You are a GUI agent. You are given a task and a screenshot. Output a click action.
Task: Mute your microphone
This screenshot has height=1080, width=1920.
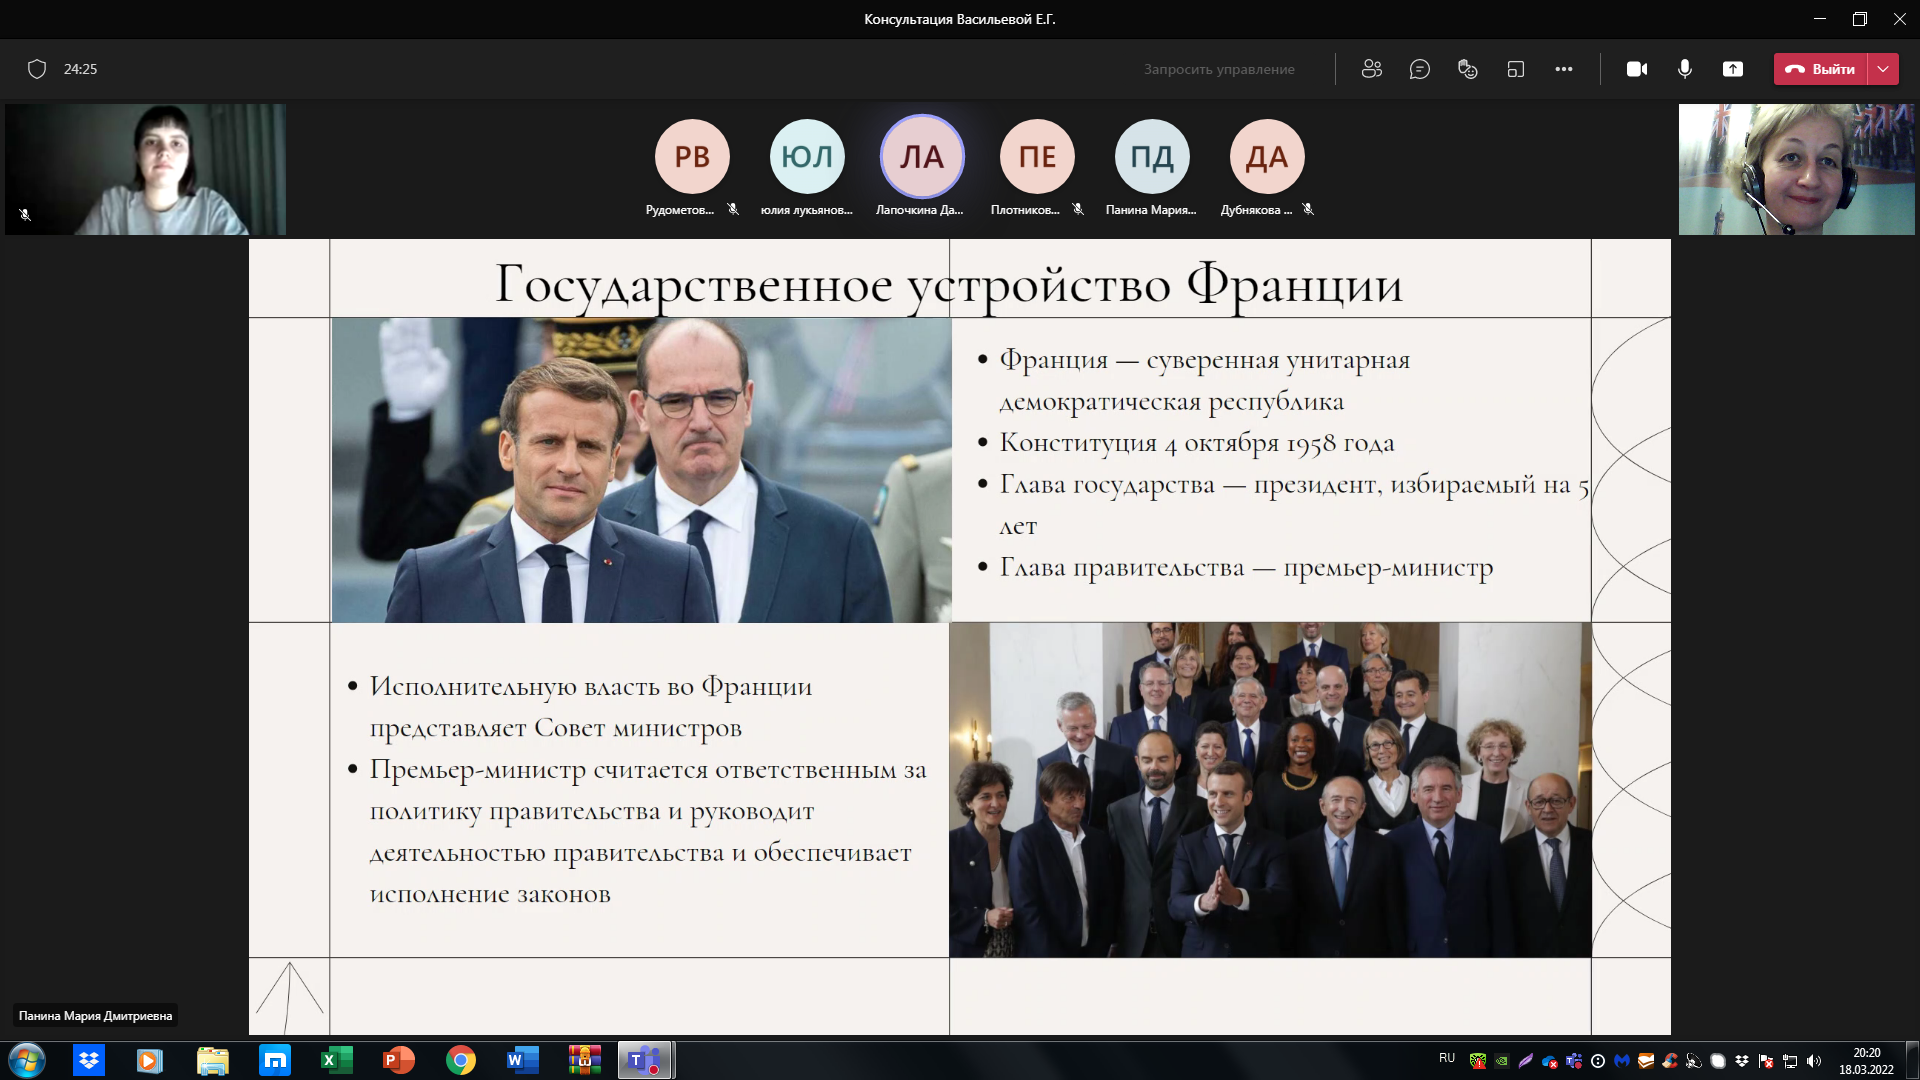coord(1684,68)
